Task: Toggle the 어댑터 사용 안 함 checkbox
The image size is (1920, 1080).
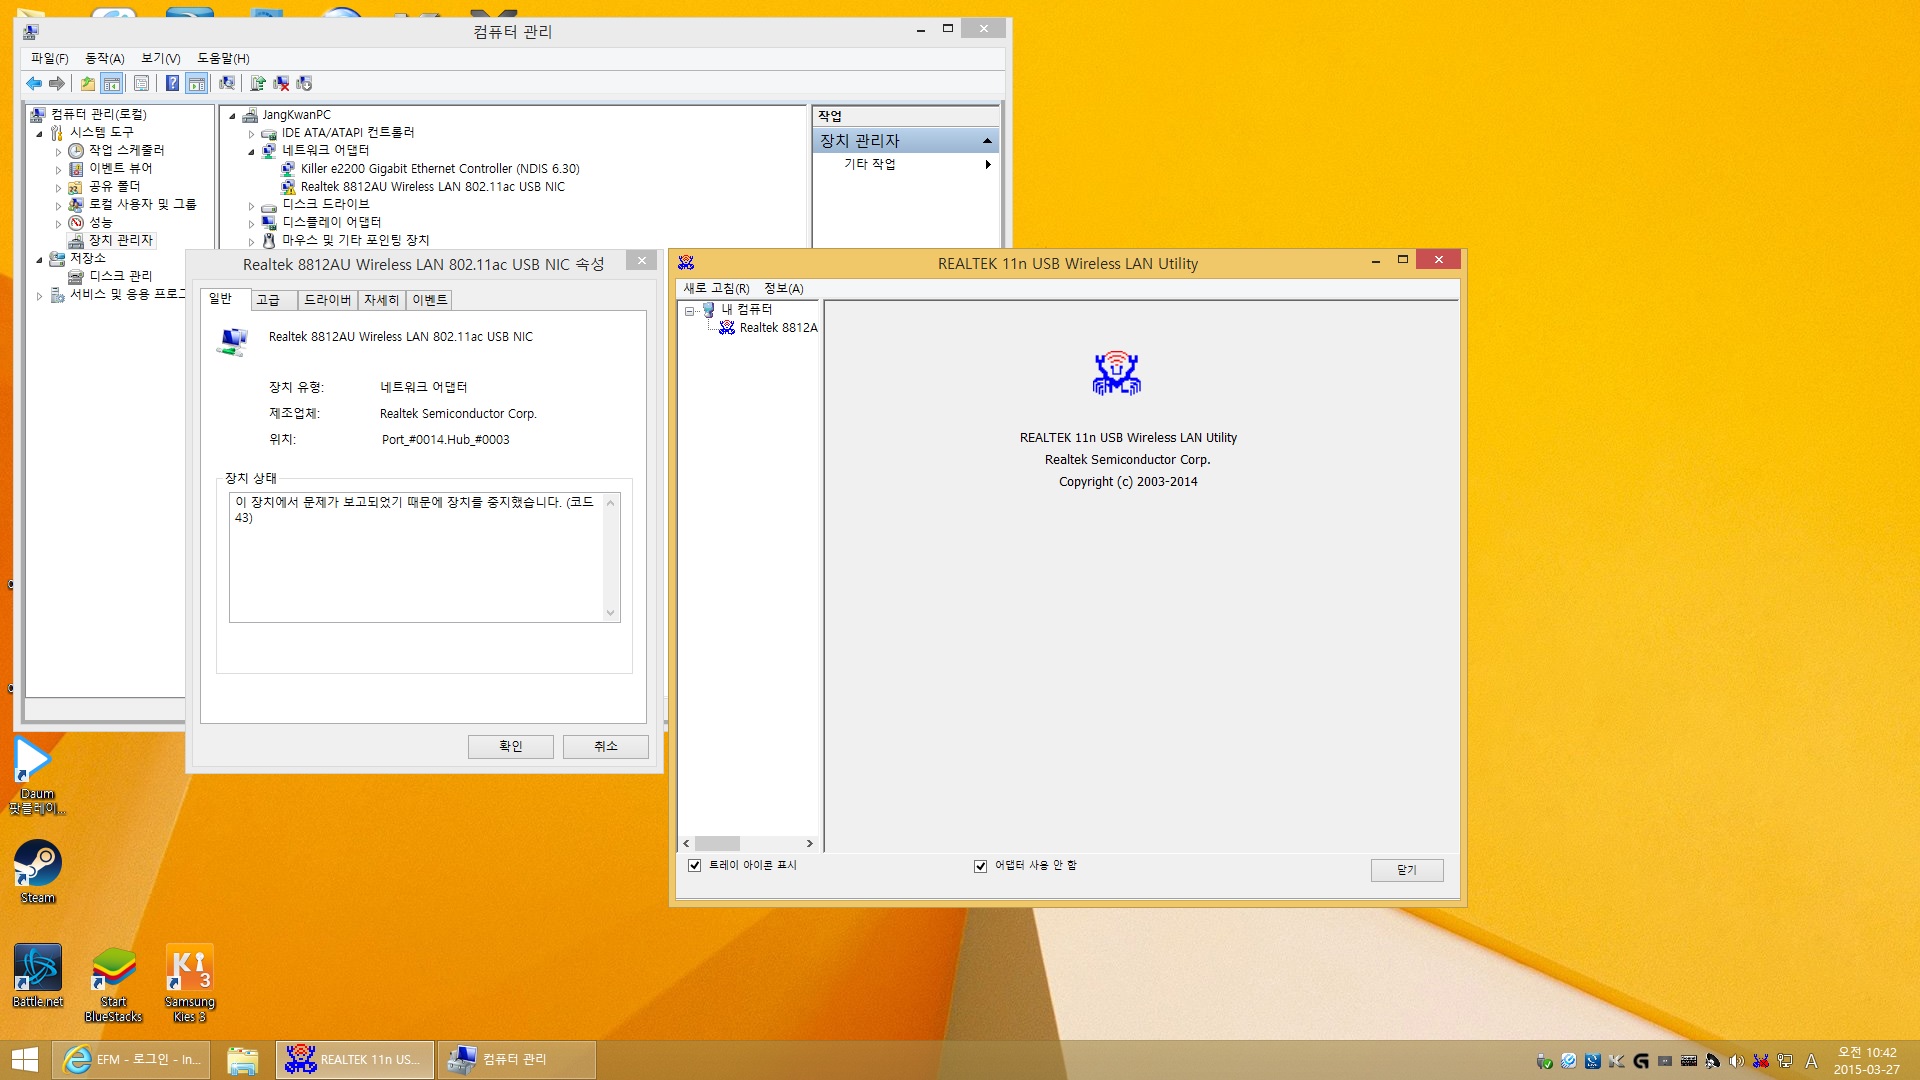Action: (981, 866)
